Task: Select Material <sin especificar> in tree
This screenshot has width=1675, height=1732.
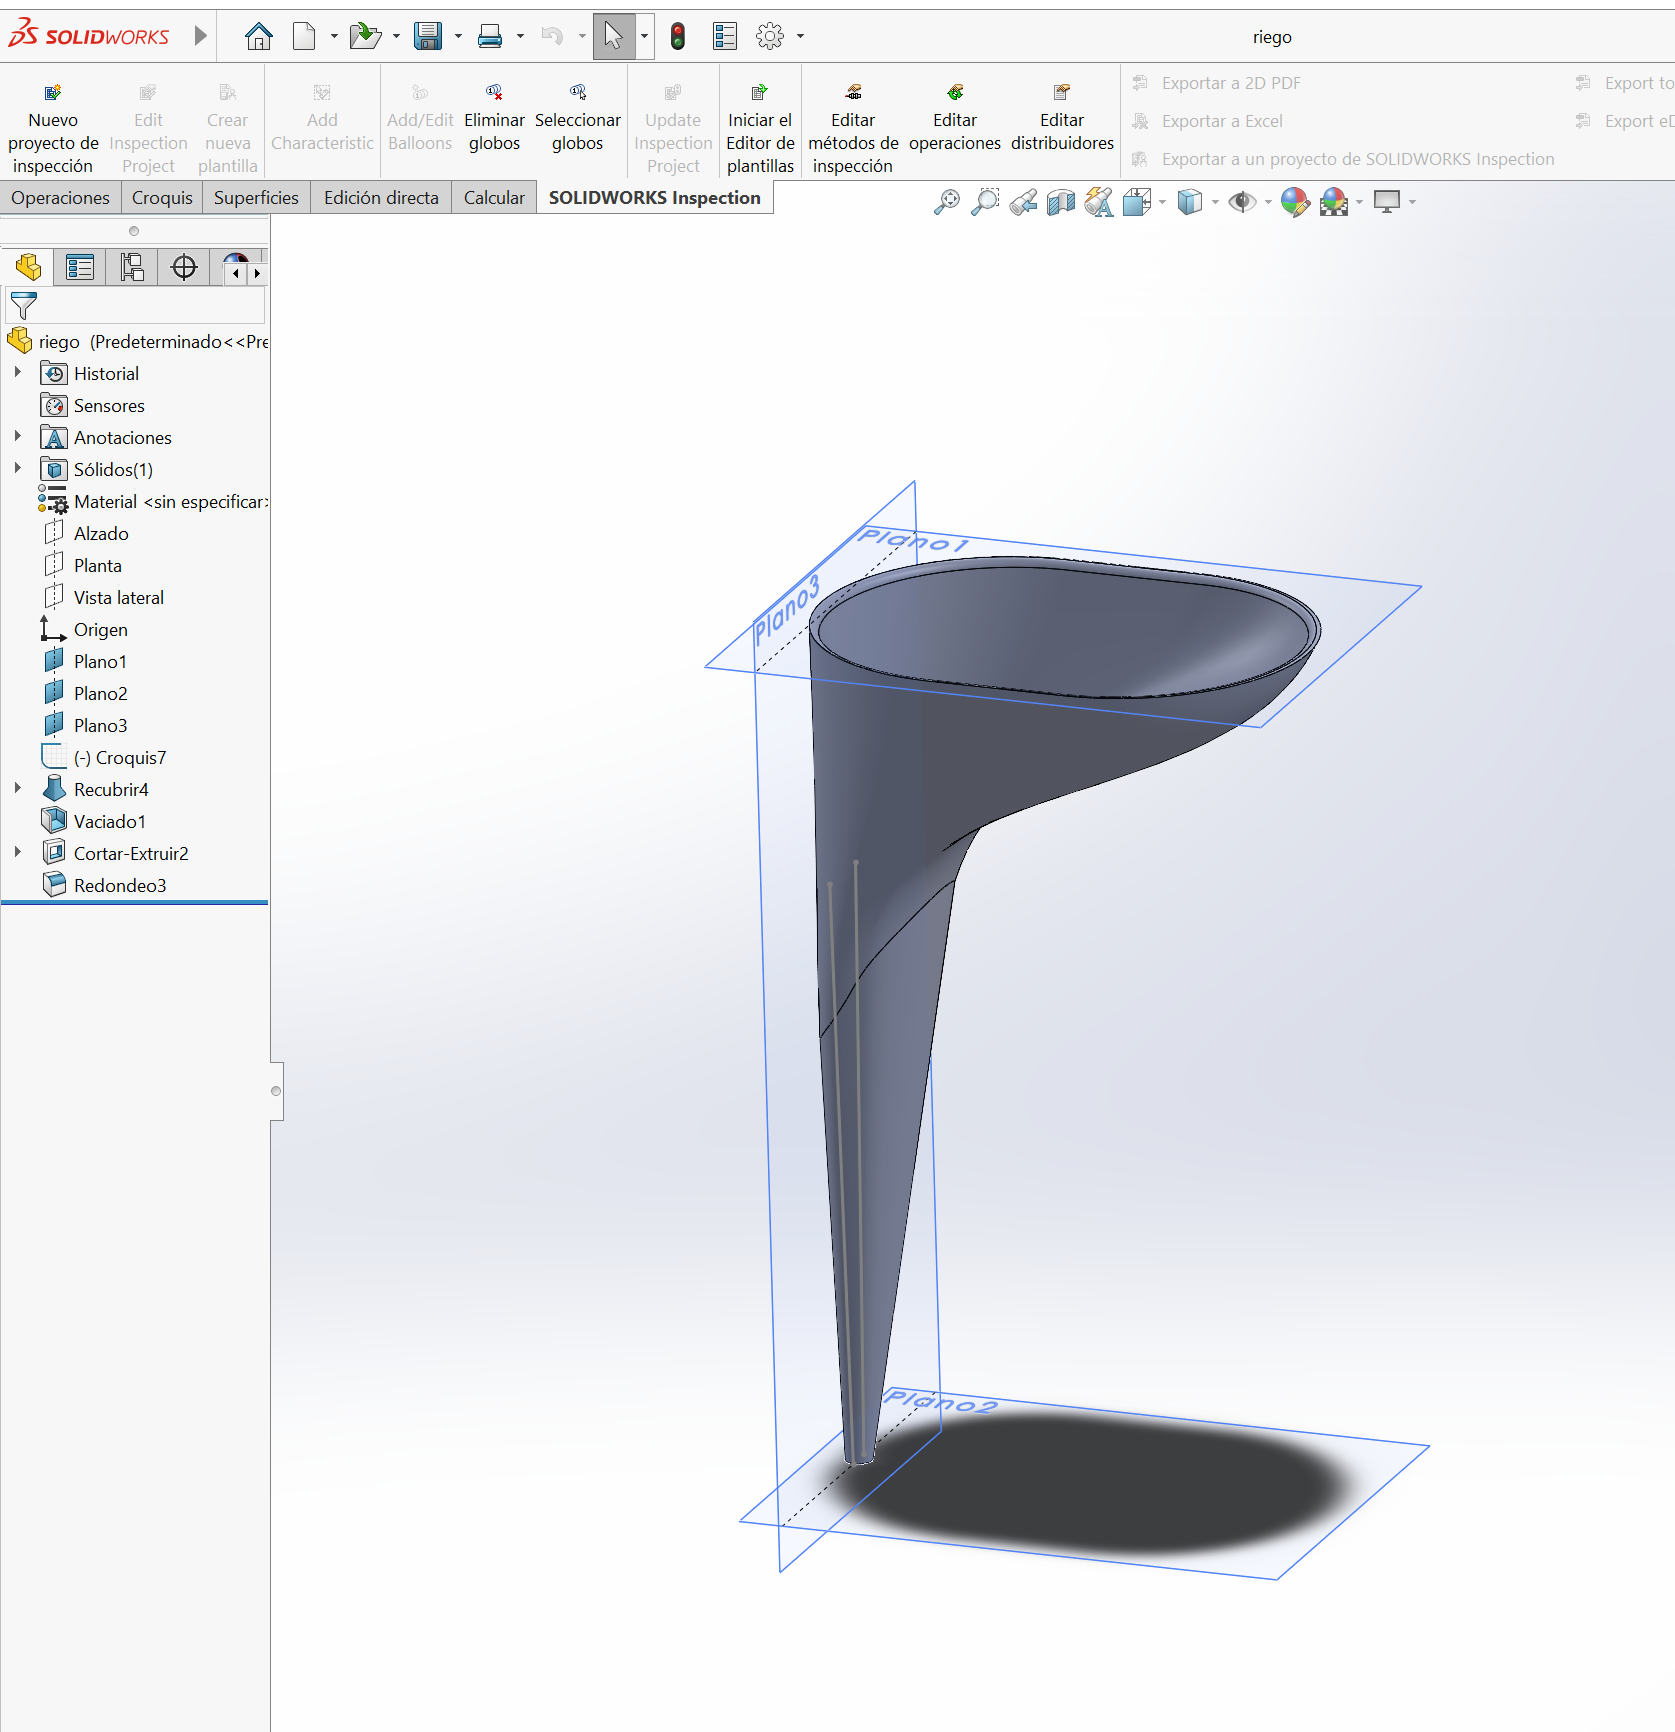Action: tap(154, 502)
